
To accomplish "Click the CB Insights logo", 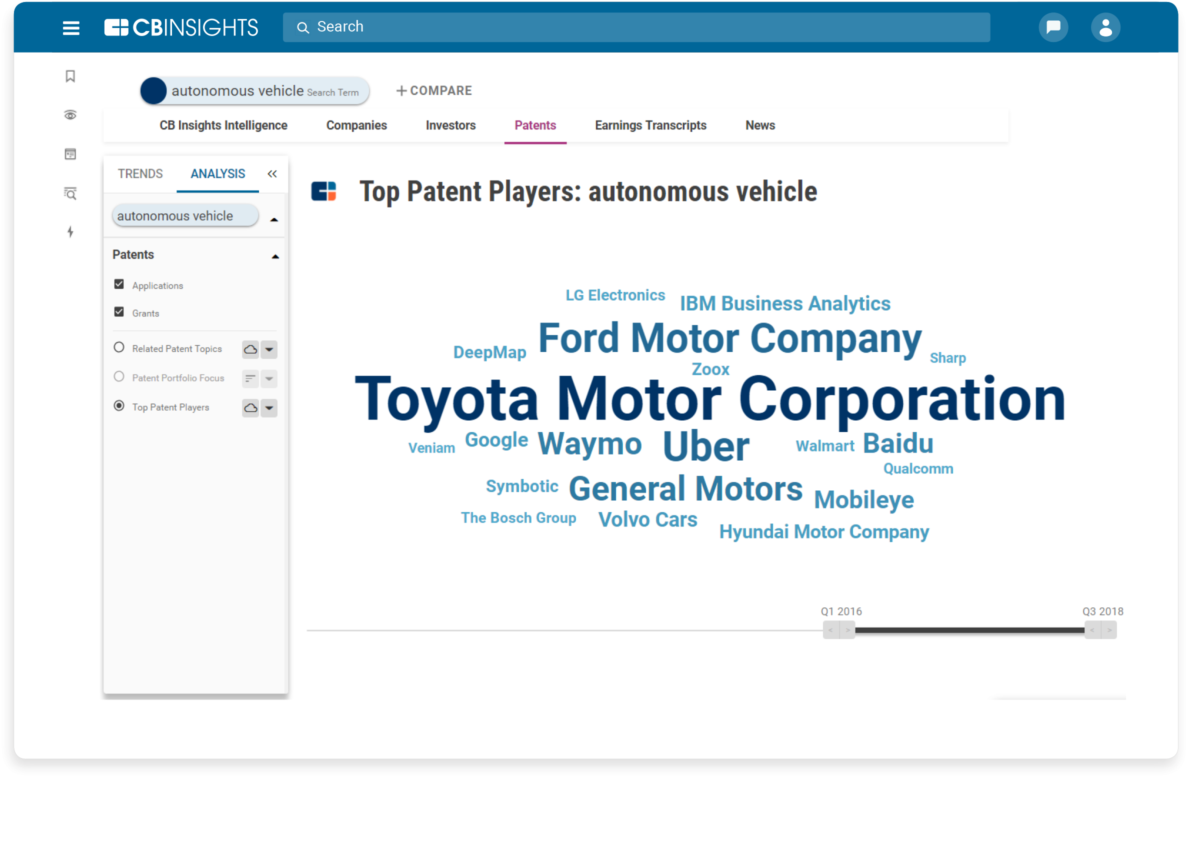I will (181, 28).
